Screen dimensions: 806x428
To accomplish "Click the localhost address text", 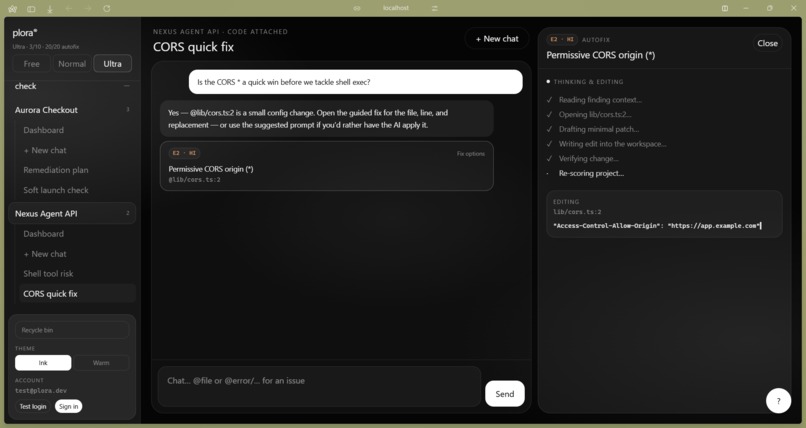I will coord(396,8).
